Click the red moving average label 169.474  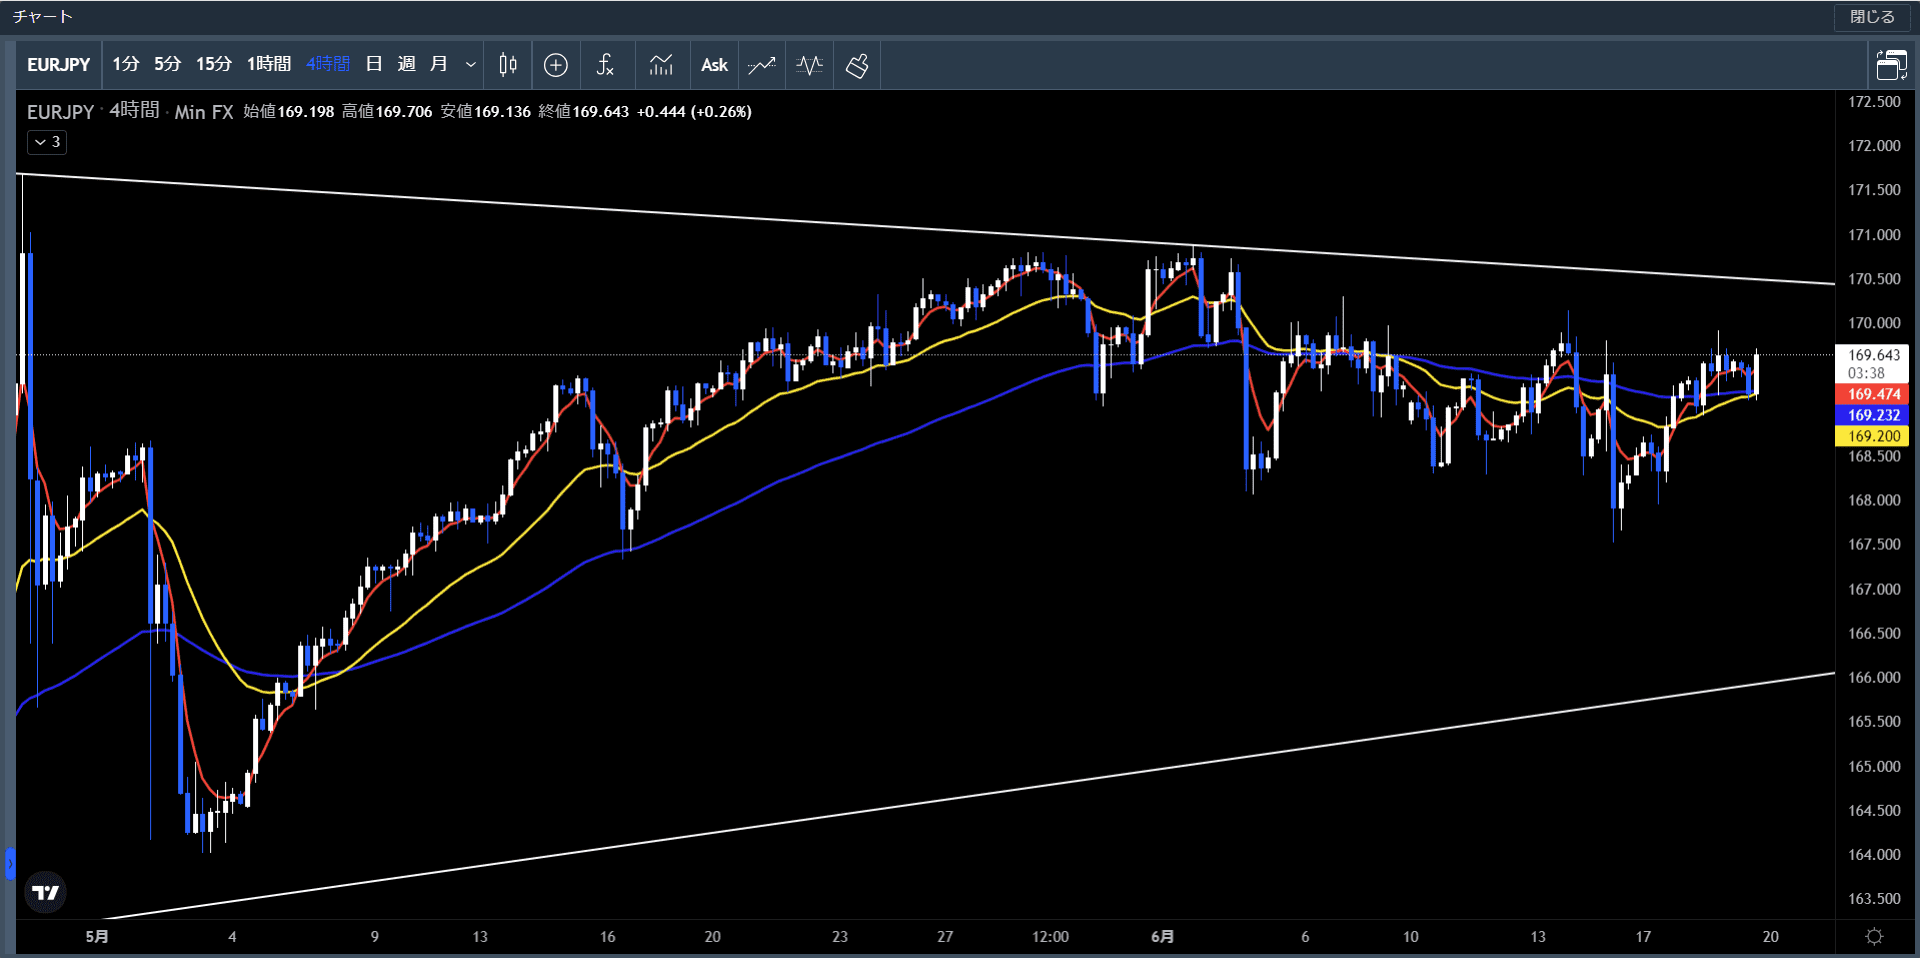pyautogui.click(x=1872, y=394)
